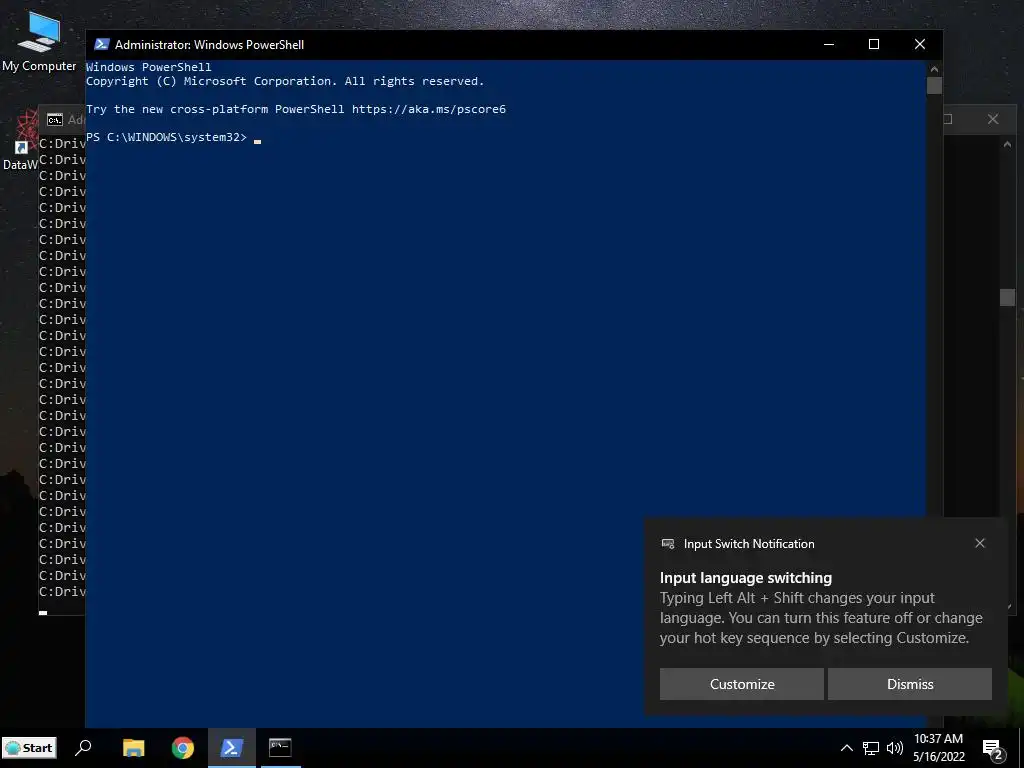Close the background Command Prompt window

pos(993,120)
